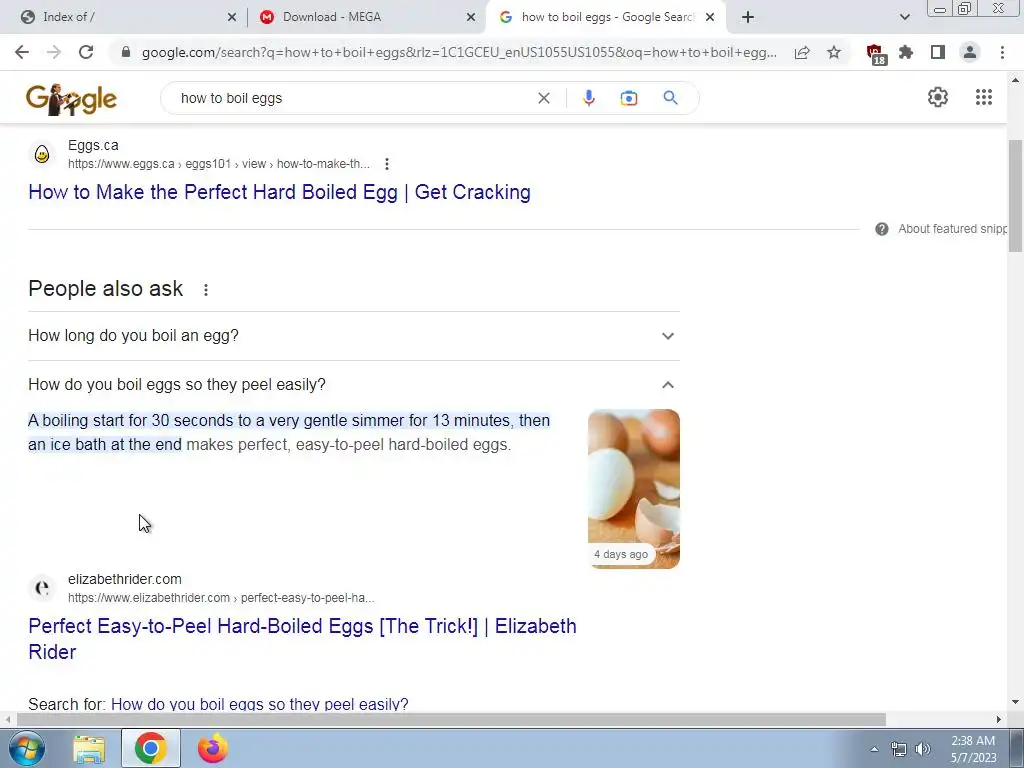Viewport: 1024px width, 768px height.
Task: Click the elizabethrider.com URL breadcrumb
Action: tap(149, 598)
